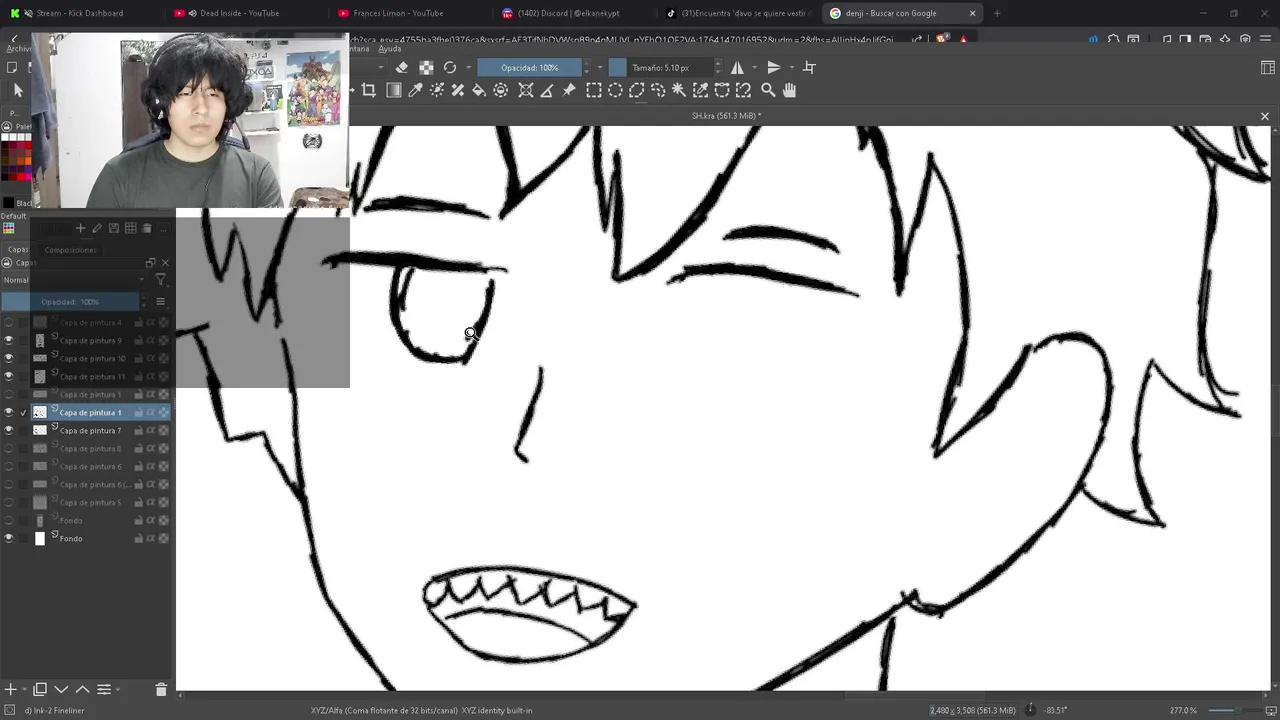Viewport: 1280px width, 720px height.
Task: Click thumbnail of Capa de pintura 11
Action: tap(40, 376)
